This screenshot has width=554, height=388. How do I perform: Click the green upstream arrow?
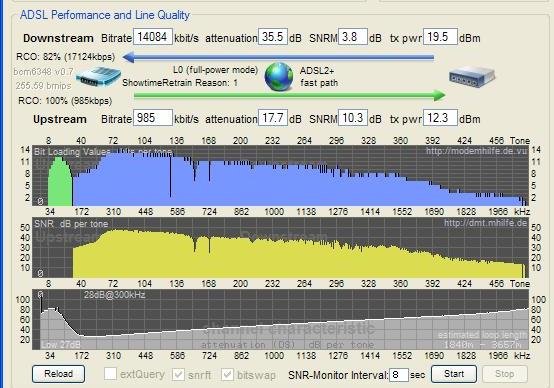click(x=290, y=95)
